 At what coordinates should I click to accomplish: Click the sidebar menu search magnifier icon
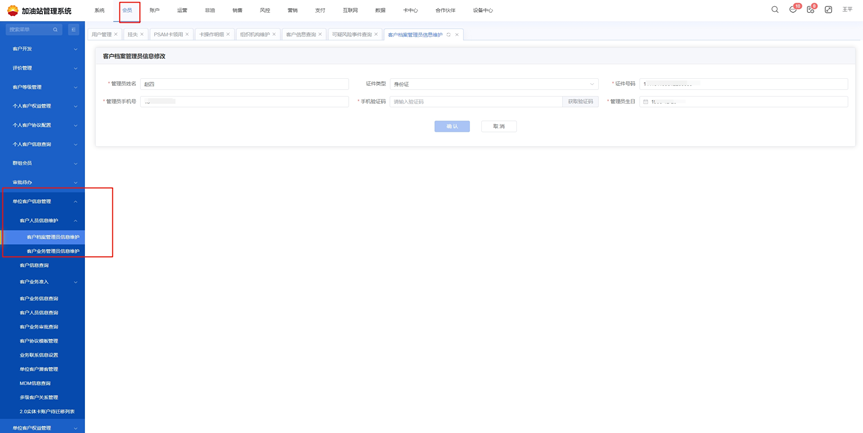[x=56, y=30]
